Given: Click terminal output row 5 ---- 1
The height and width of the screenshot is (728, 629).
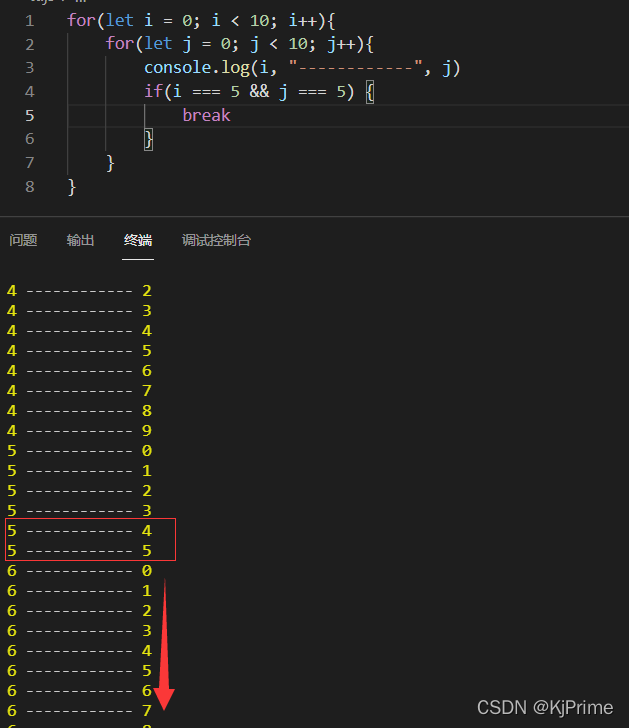Looking at the screenshot, I should [79, 471].
